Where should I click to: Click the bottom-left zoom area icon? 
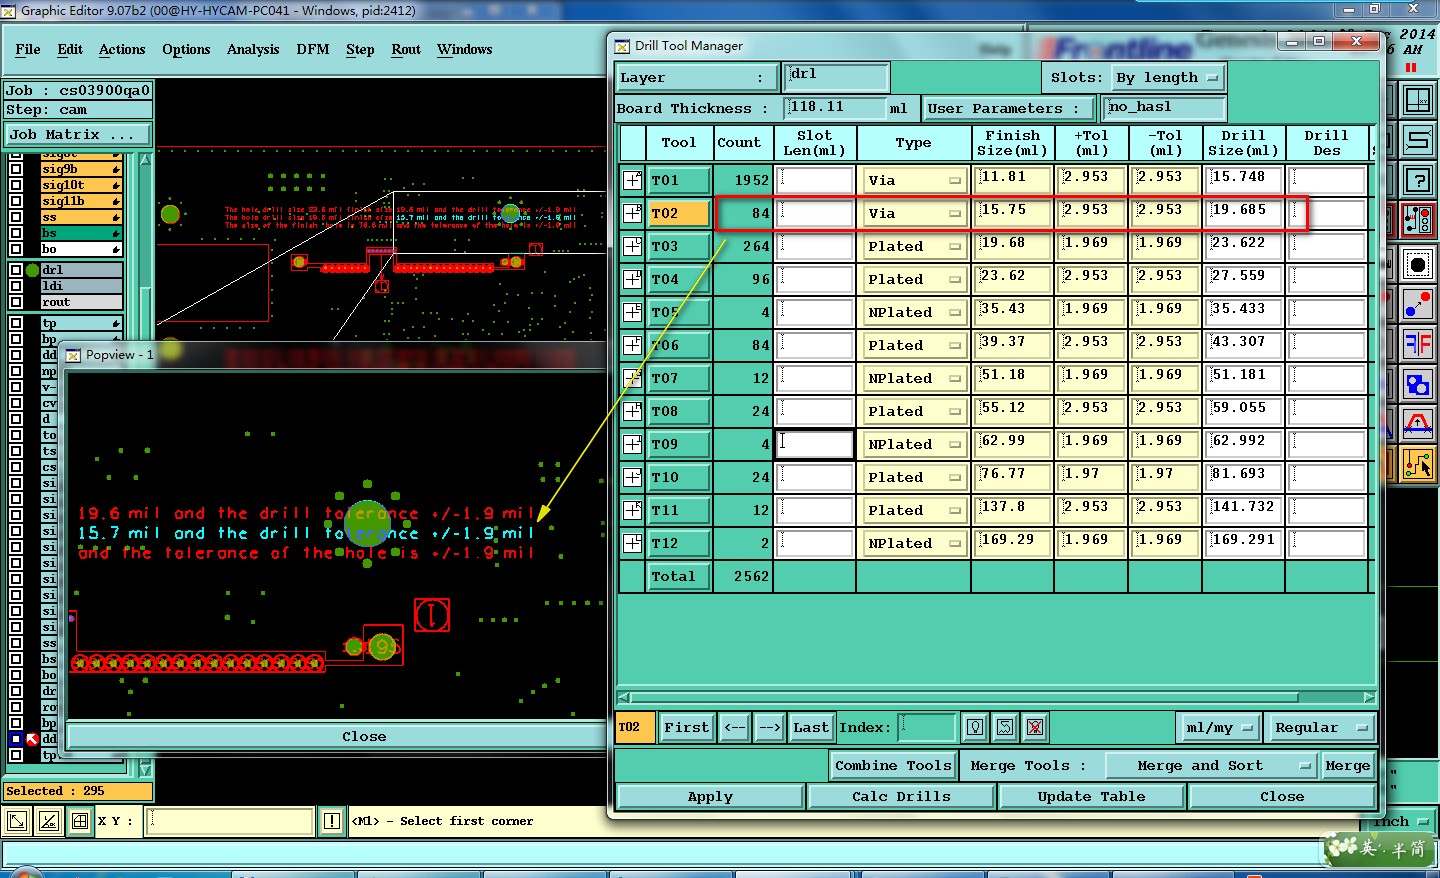(x=17, y=821)
